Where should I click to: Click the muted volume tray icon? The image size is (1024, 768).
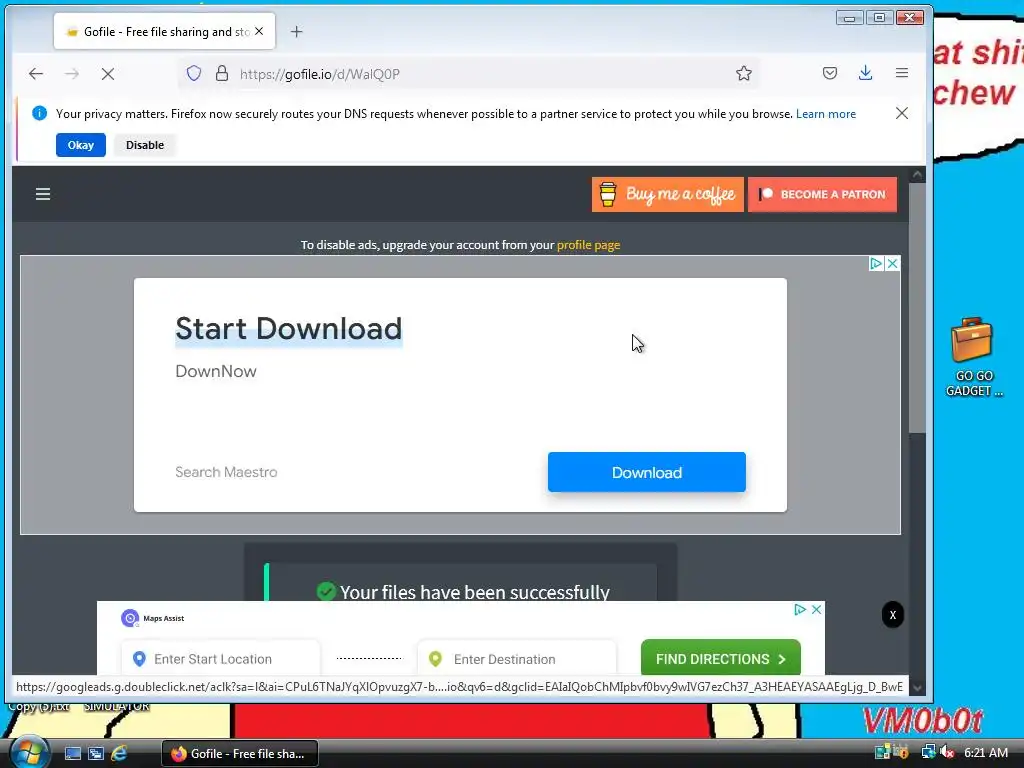coord(947,752)
